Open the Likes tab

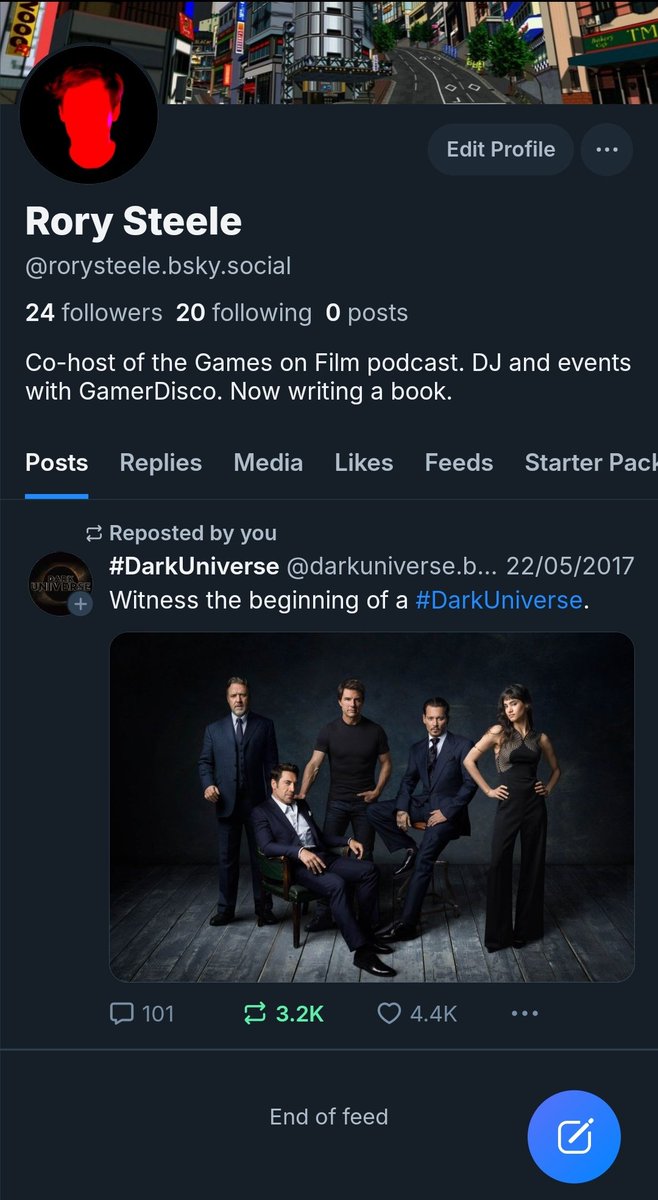tap(364, 463)
